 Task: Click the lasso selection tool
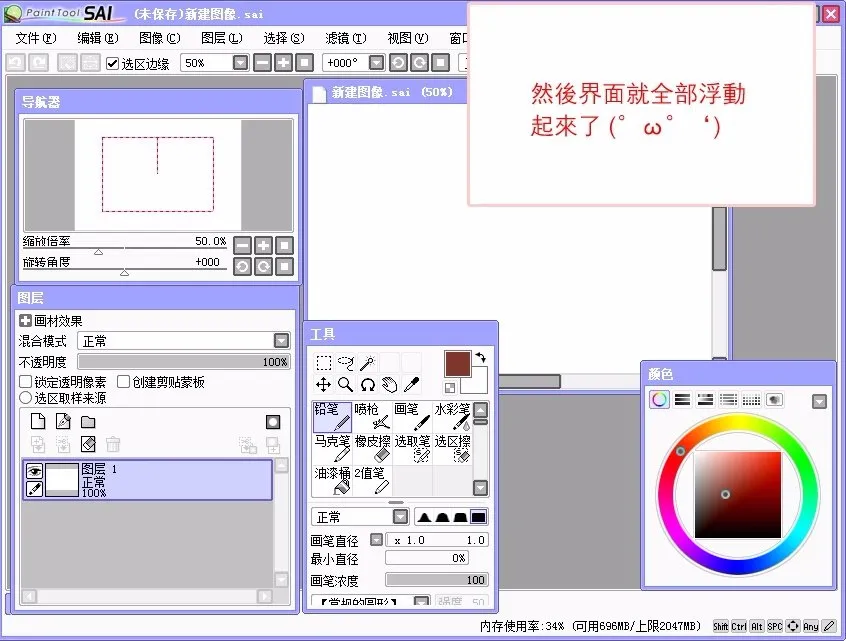pyautogui.click(x=346, y=363)
